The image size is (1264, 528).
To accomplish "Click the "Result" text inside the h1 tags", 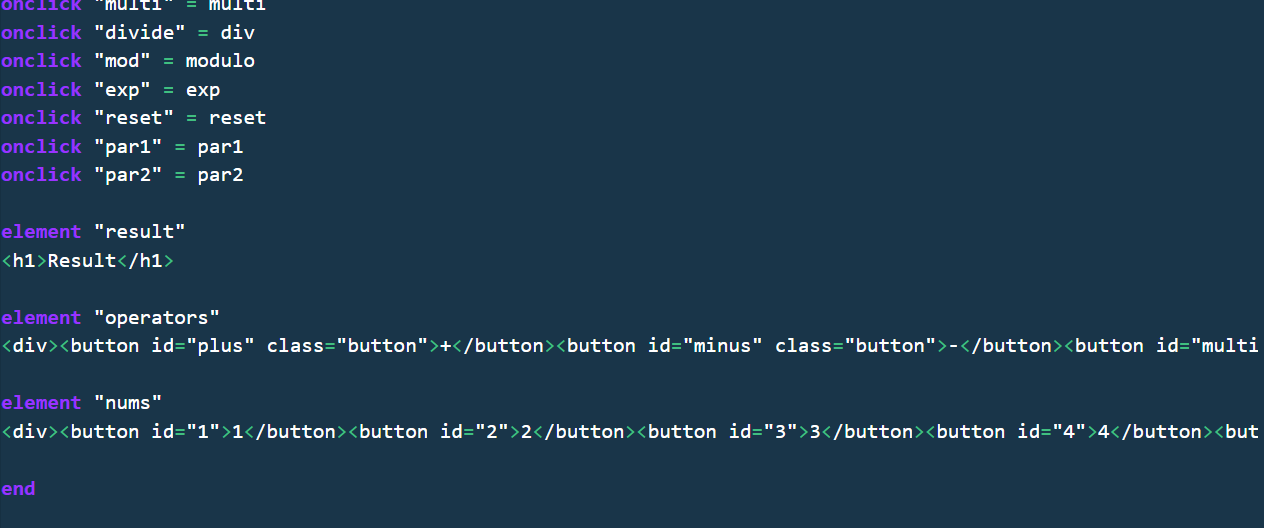I will tap(82, 261).
